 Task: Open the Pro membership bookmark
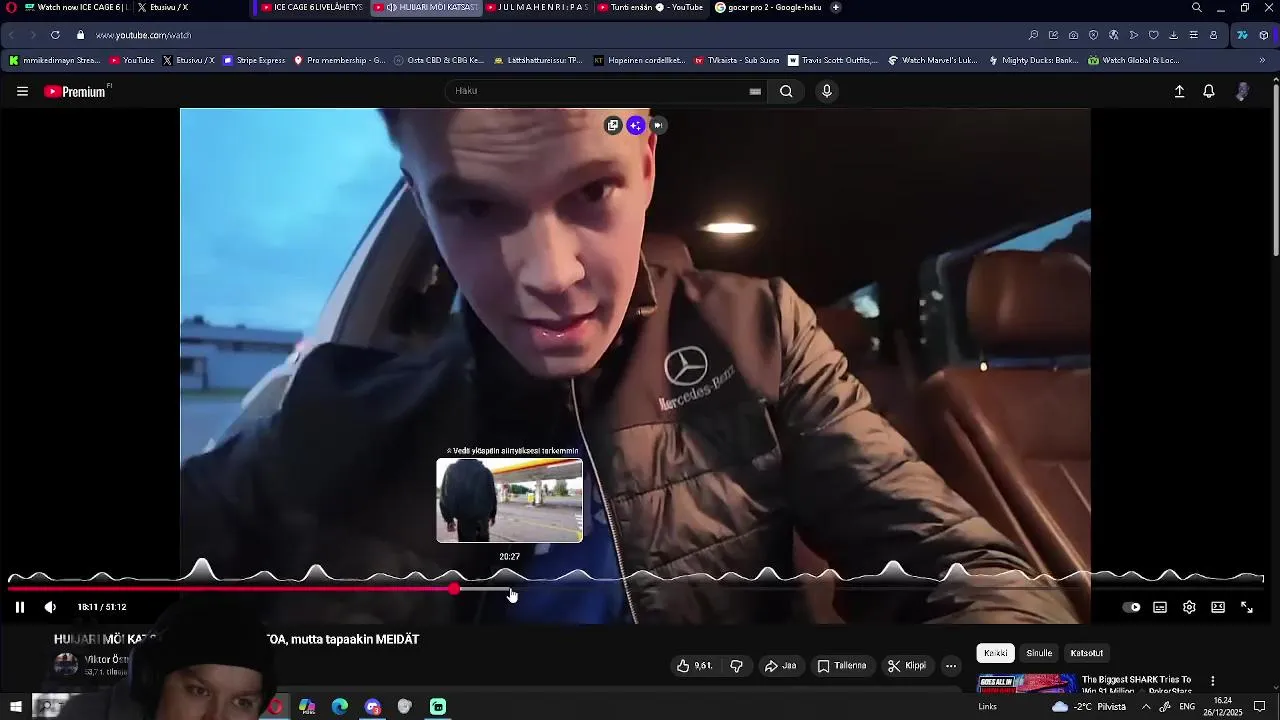coord(340,60)
